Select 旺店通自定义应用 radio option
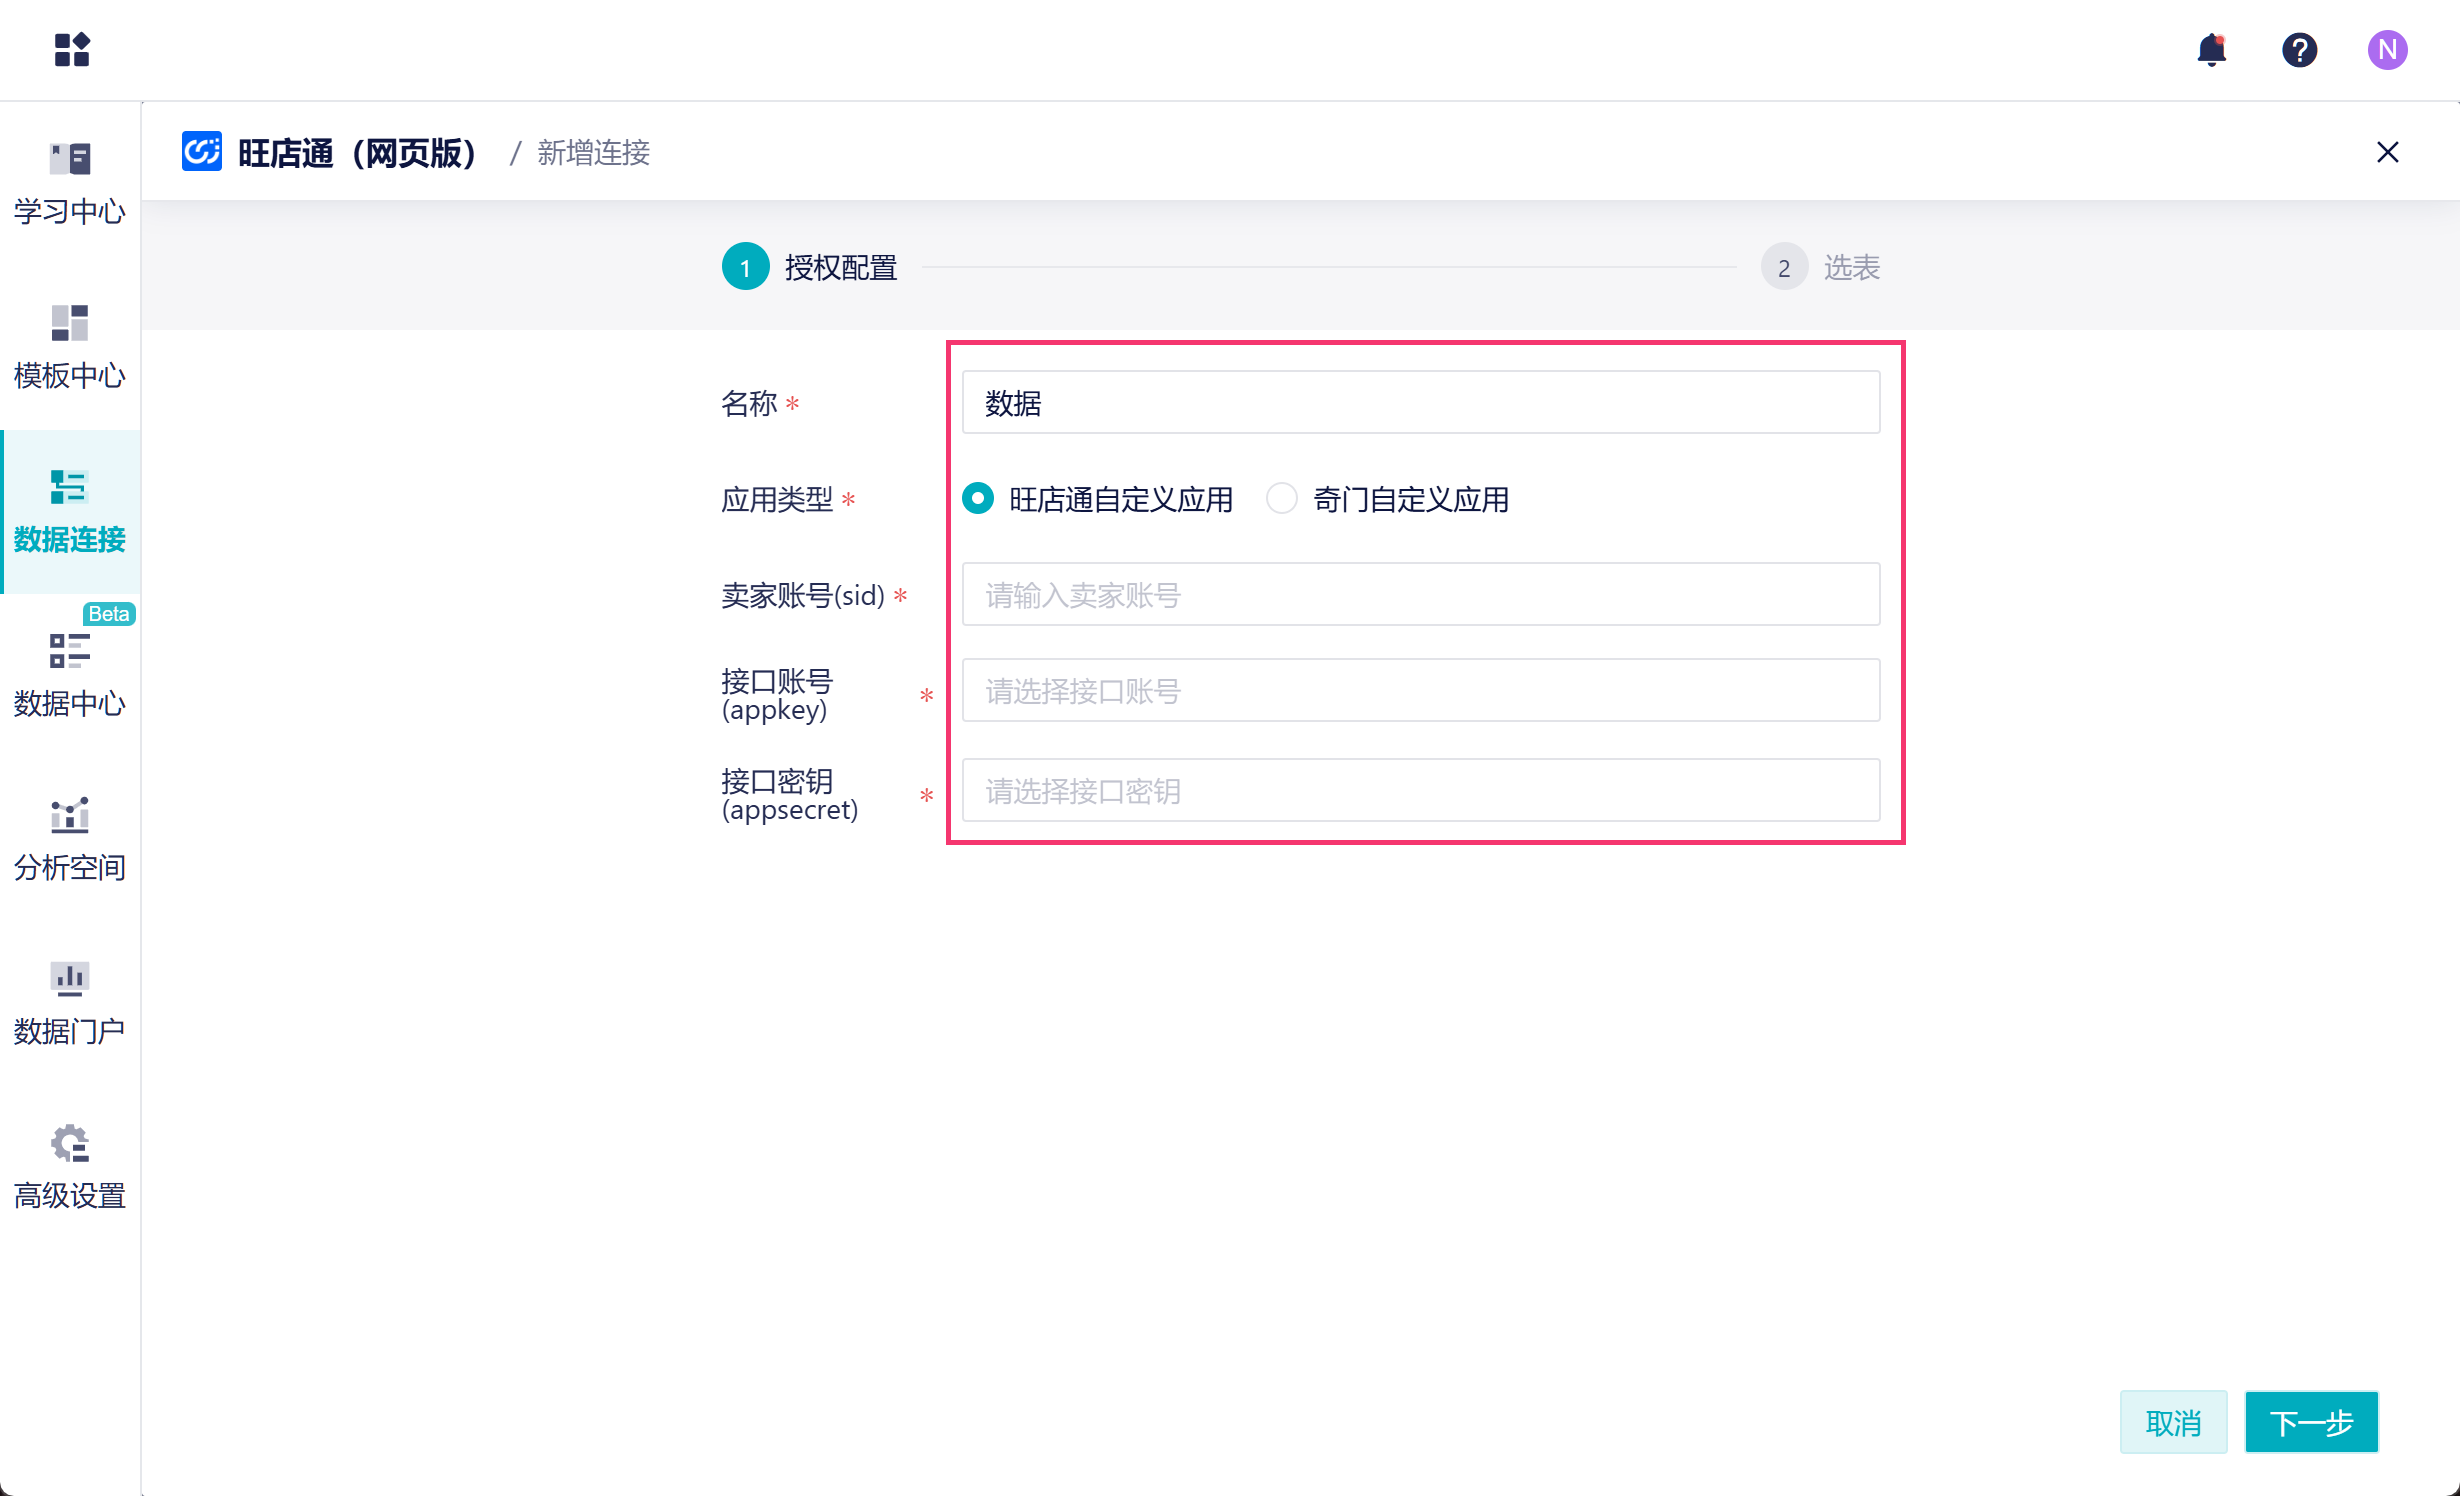Viewport: 2460px width, 1496px height. (x=978, y=498)
